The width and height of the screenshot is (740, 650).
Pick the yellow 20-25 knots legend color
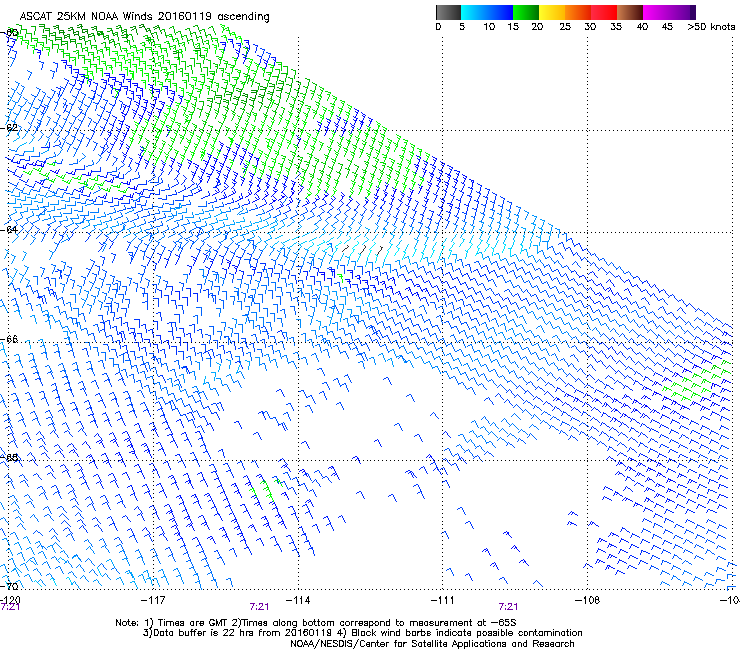point(552,12)
